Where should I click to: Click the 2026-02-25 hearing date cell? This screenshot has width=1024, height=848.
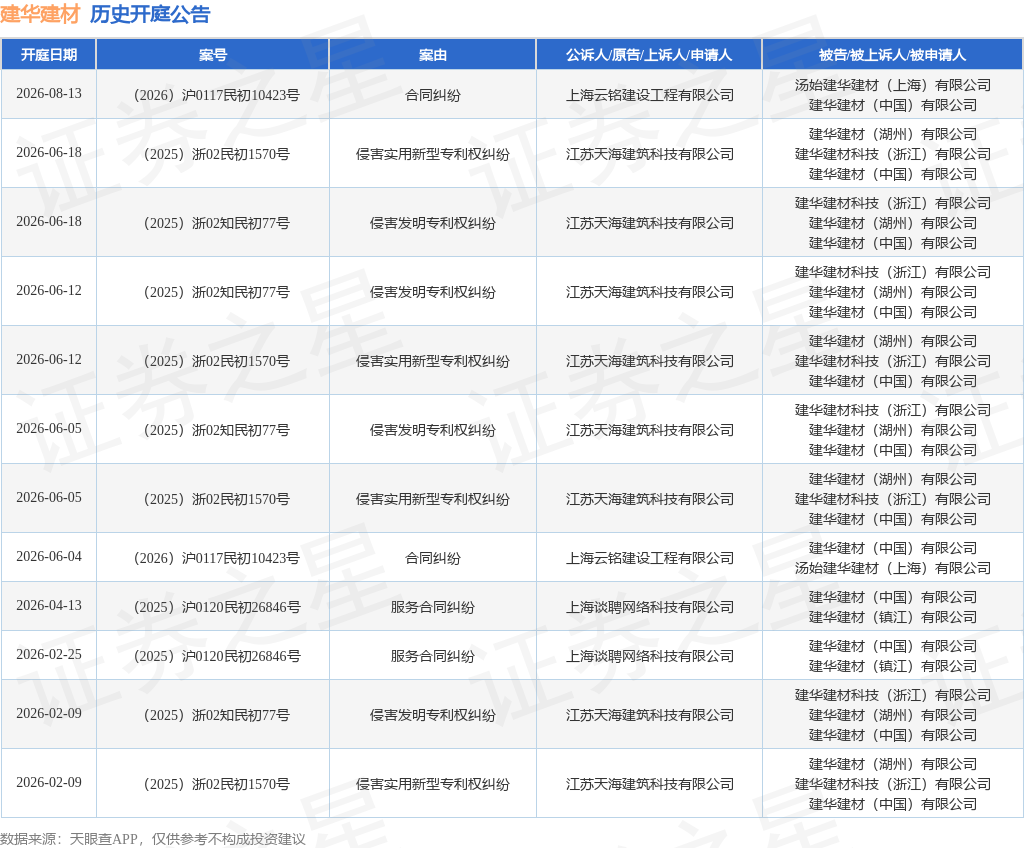click(x=49, y=655)
